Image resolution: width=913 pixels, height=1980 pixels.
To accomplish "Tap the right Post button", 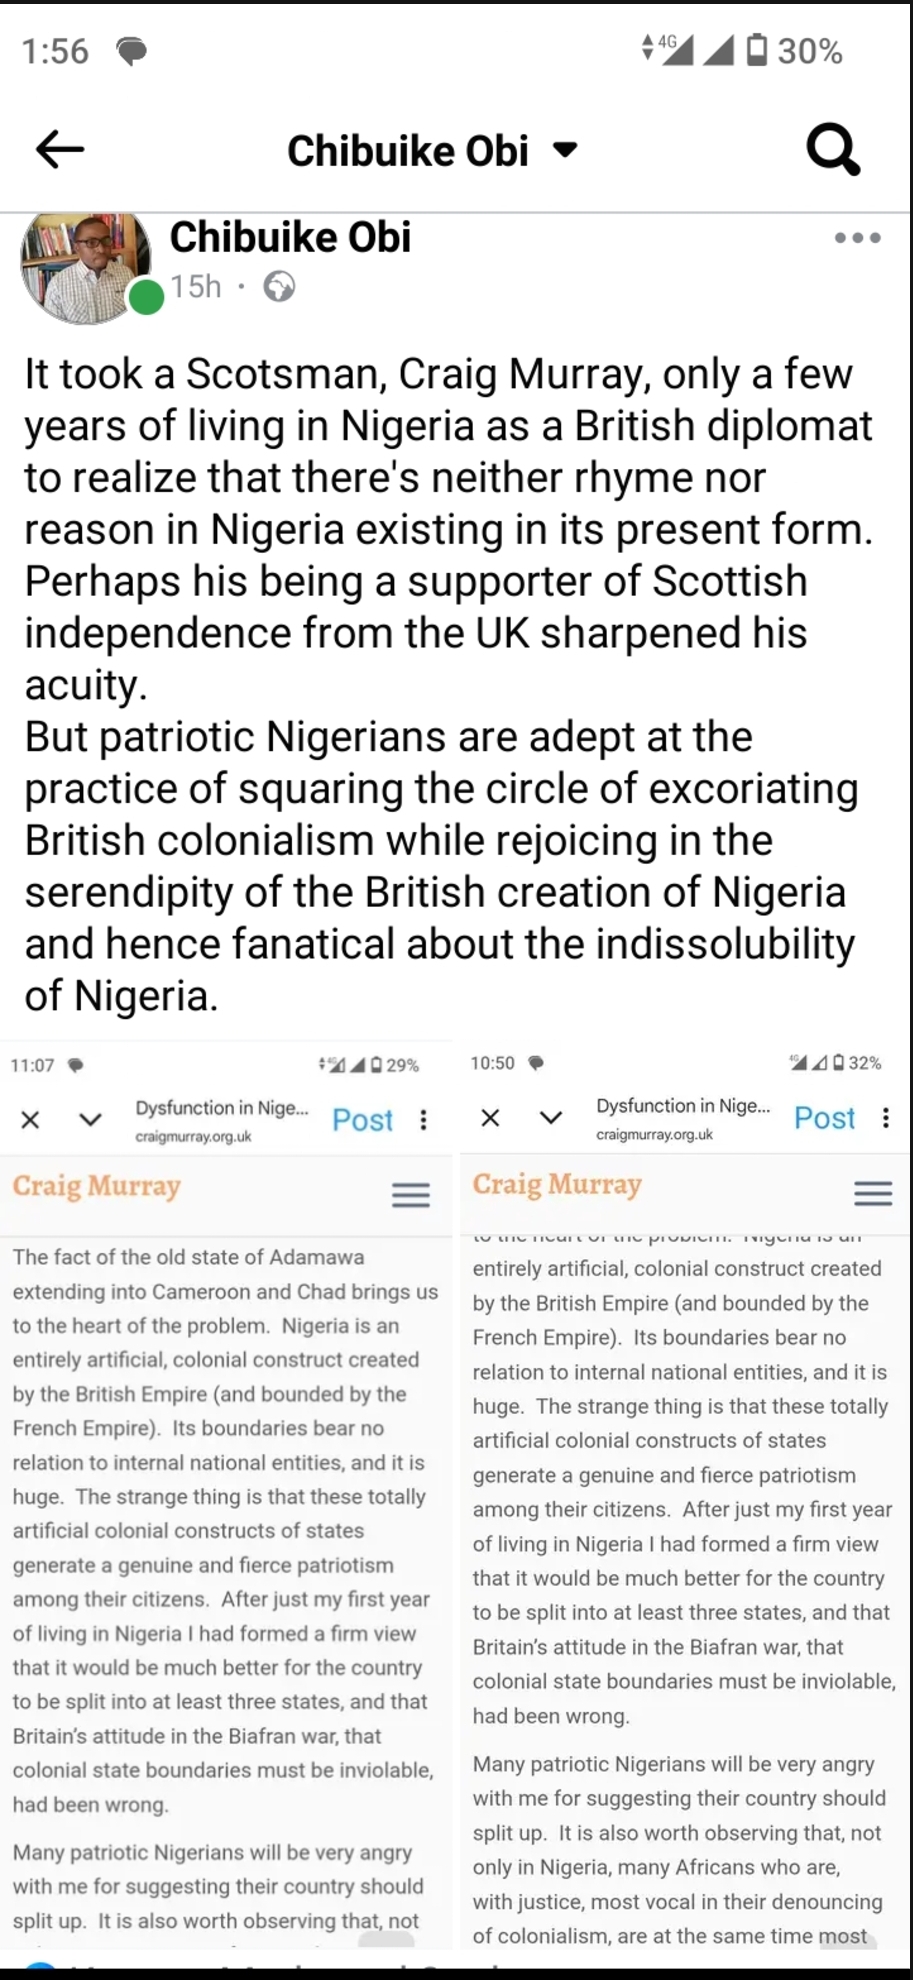I will (824, 1118).
